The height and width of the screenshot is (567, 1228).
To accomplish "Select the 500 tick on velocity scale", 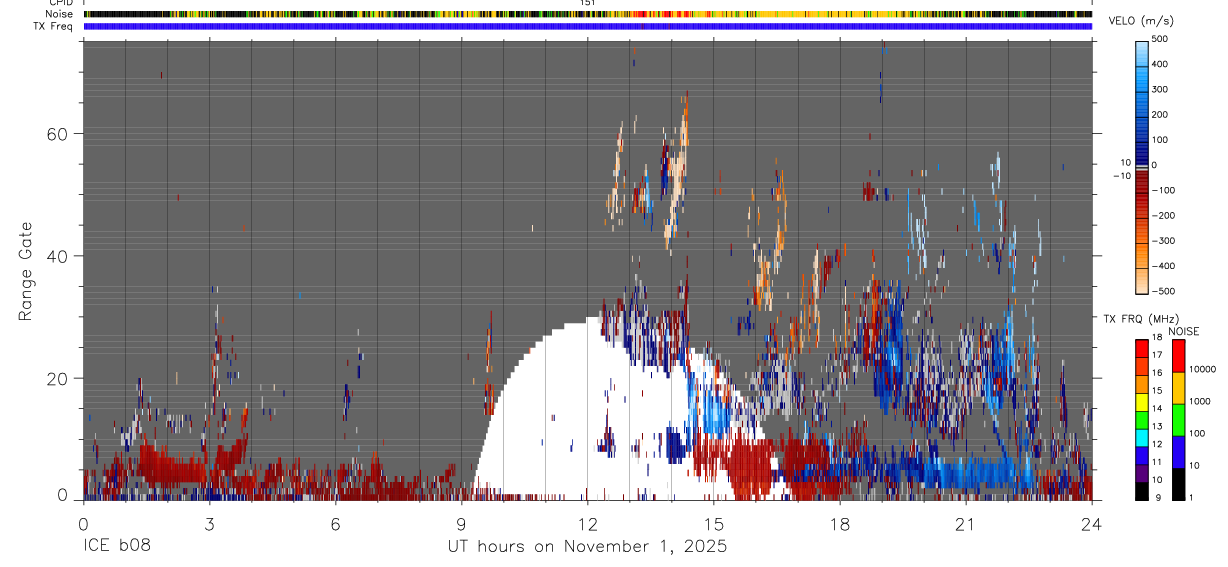I will [x=1162, y=39].
